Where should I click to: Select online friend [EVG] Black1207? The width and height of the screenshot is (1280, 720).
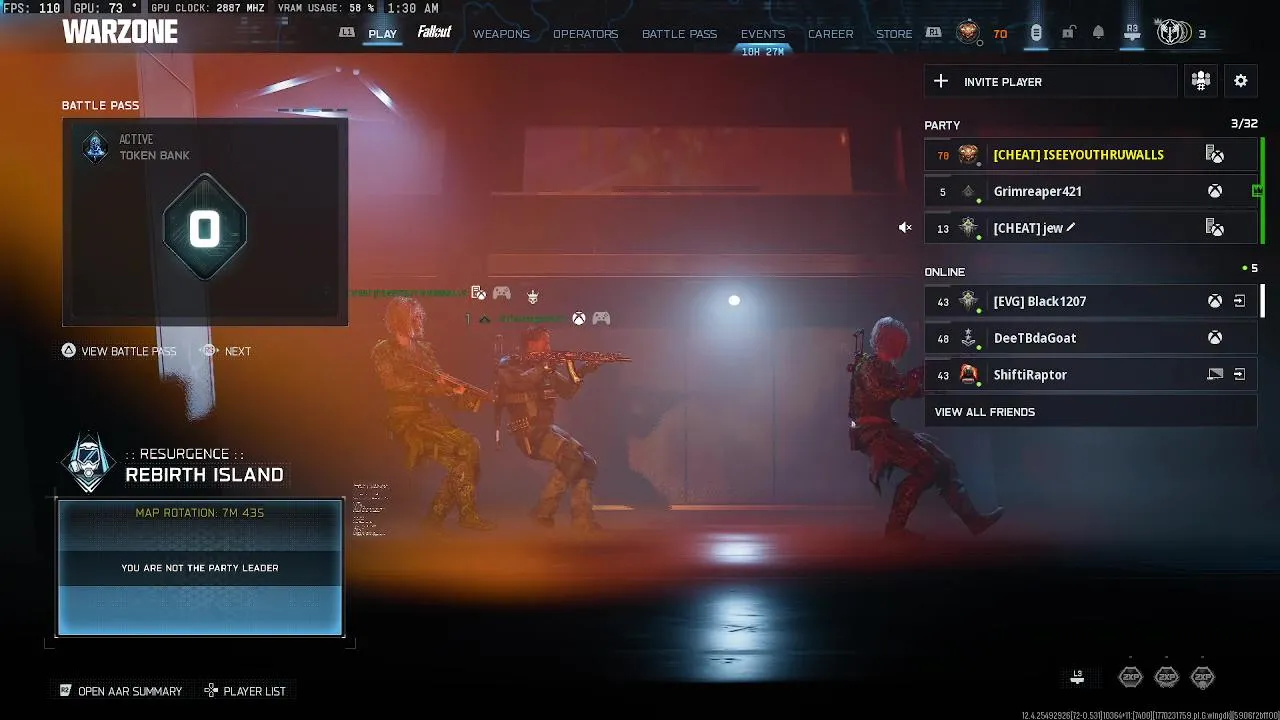[1091, 301]
